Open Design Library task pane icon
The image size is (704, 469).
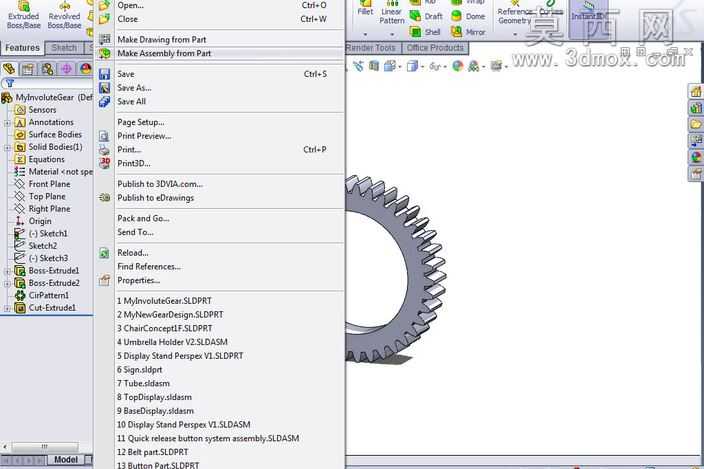pyautogui.click(x=696, y=108)
